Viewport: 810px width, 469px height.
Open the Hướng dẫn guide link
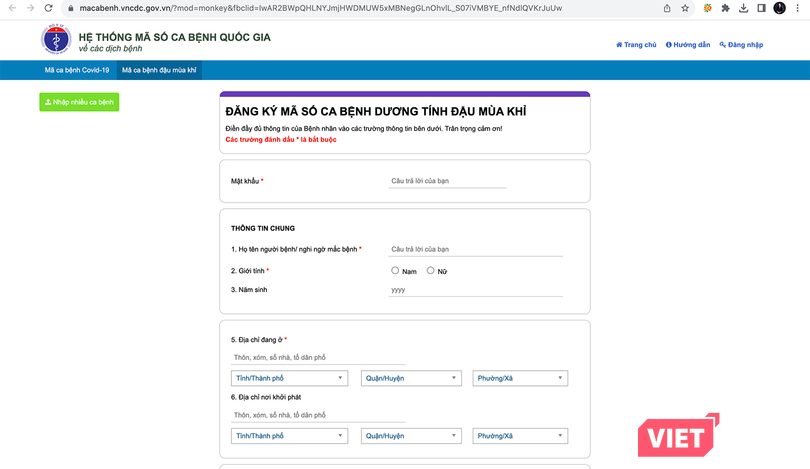(x=688, y=45)
